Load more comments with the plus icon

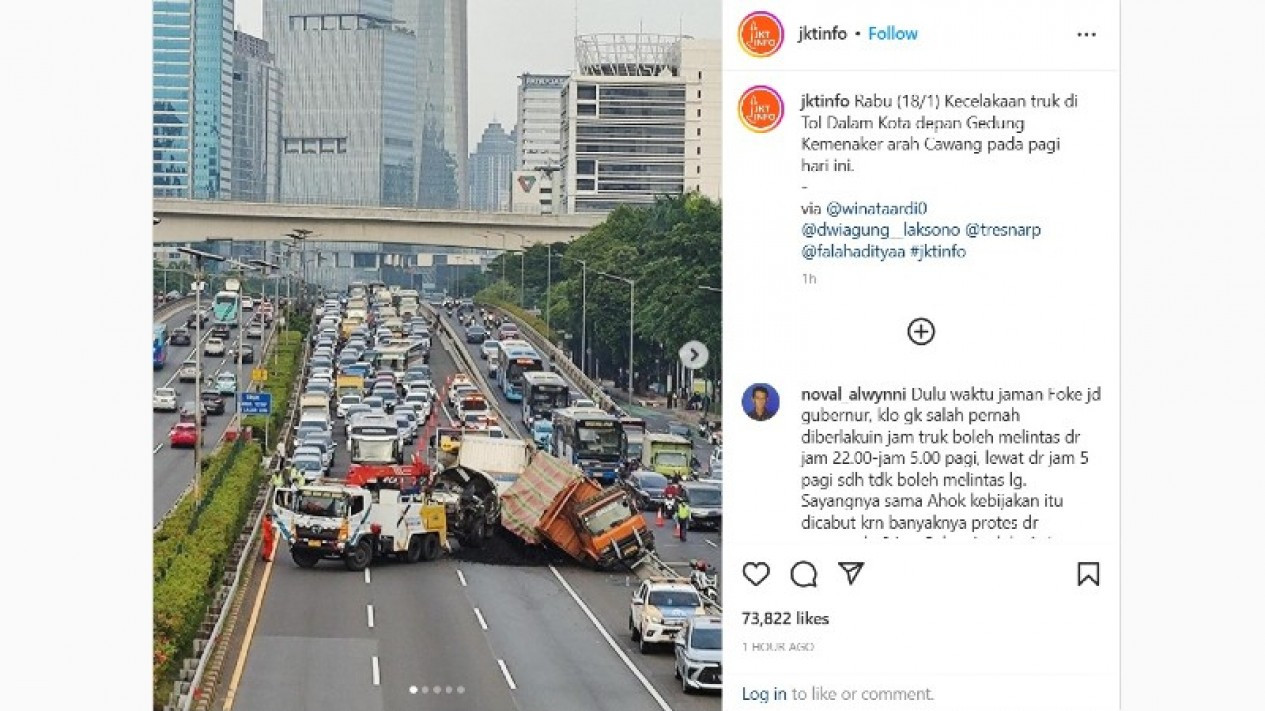click(x=921, y=332)
